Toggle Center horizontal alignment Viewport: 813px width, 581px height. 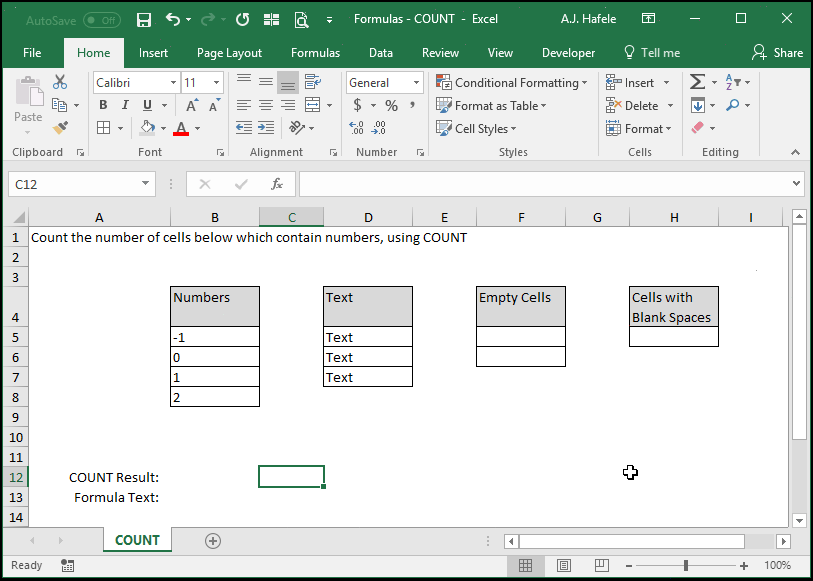pos(266,105)
